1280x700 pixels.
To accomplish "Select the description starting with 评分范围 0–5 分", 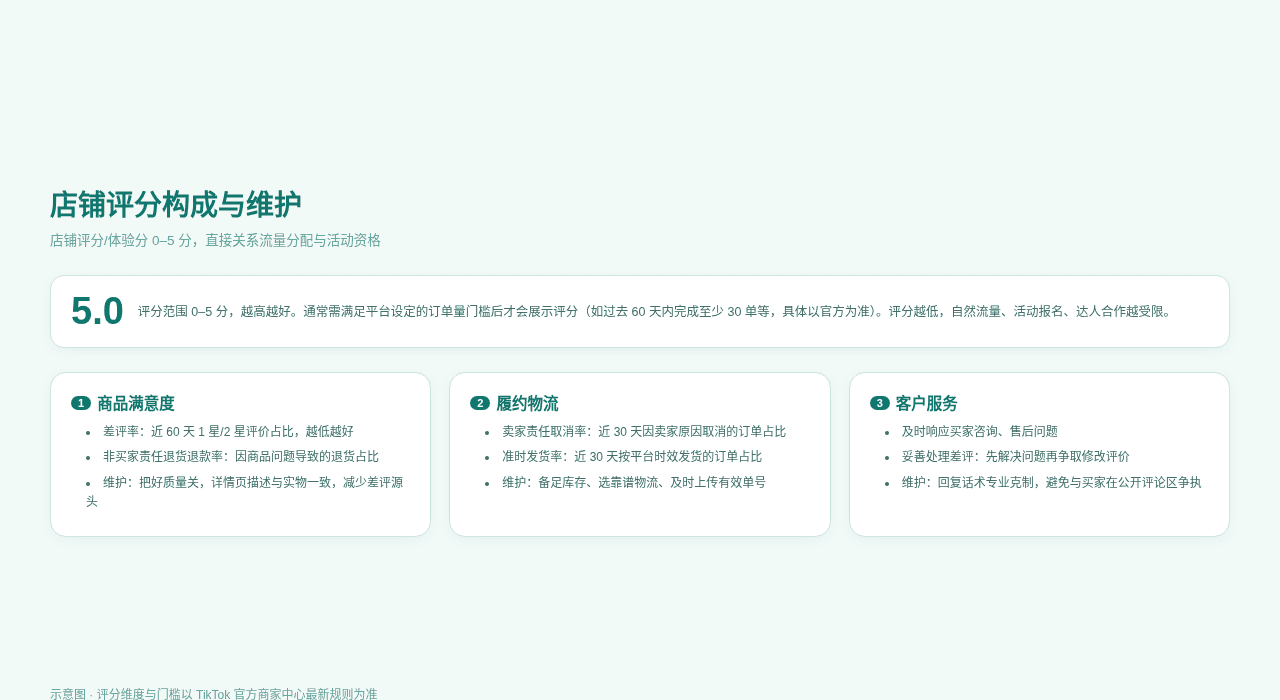I will tap(656, 311).
